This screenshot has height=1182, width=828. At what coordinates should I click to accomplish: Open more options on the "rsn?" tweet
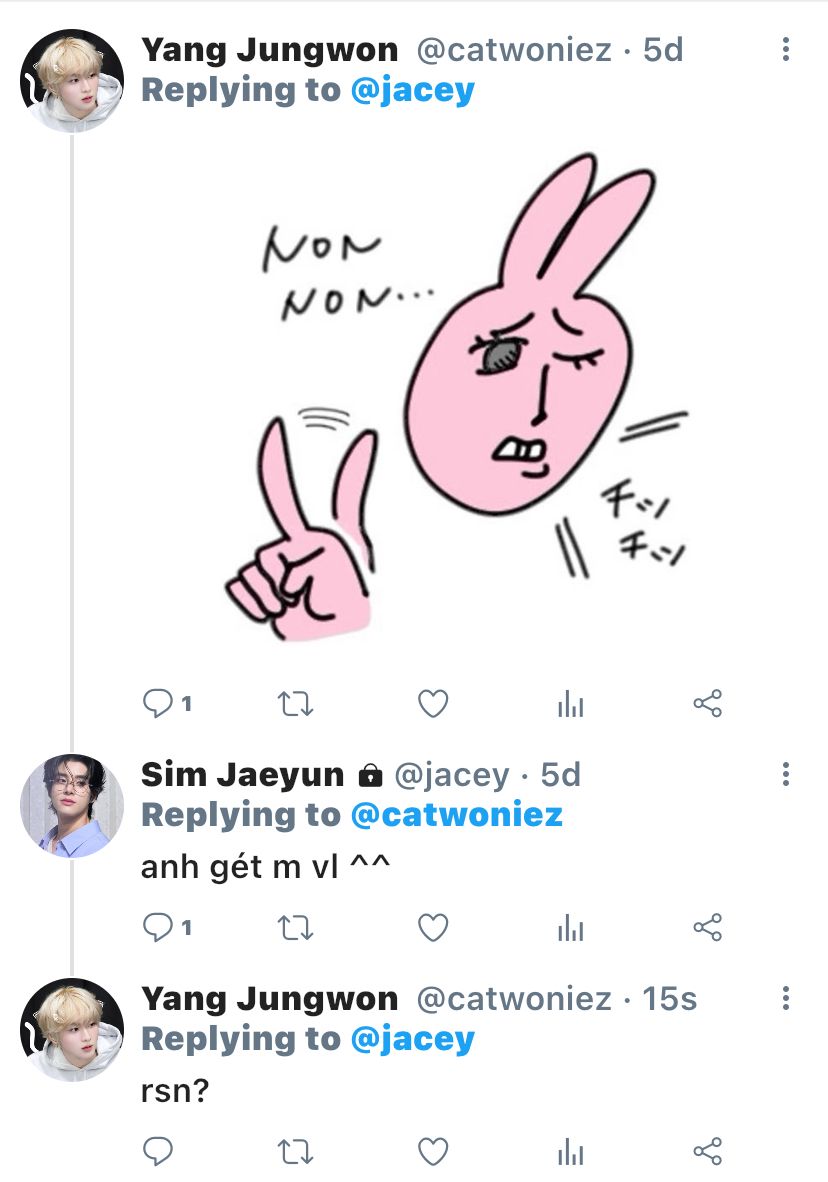point(786,998)
